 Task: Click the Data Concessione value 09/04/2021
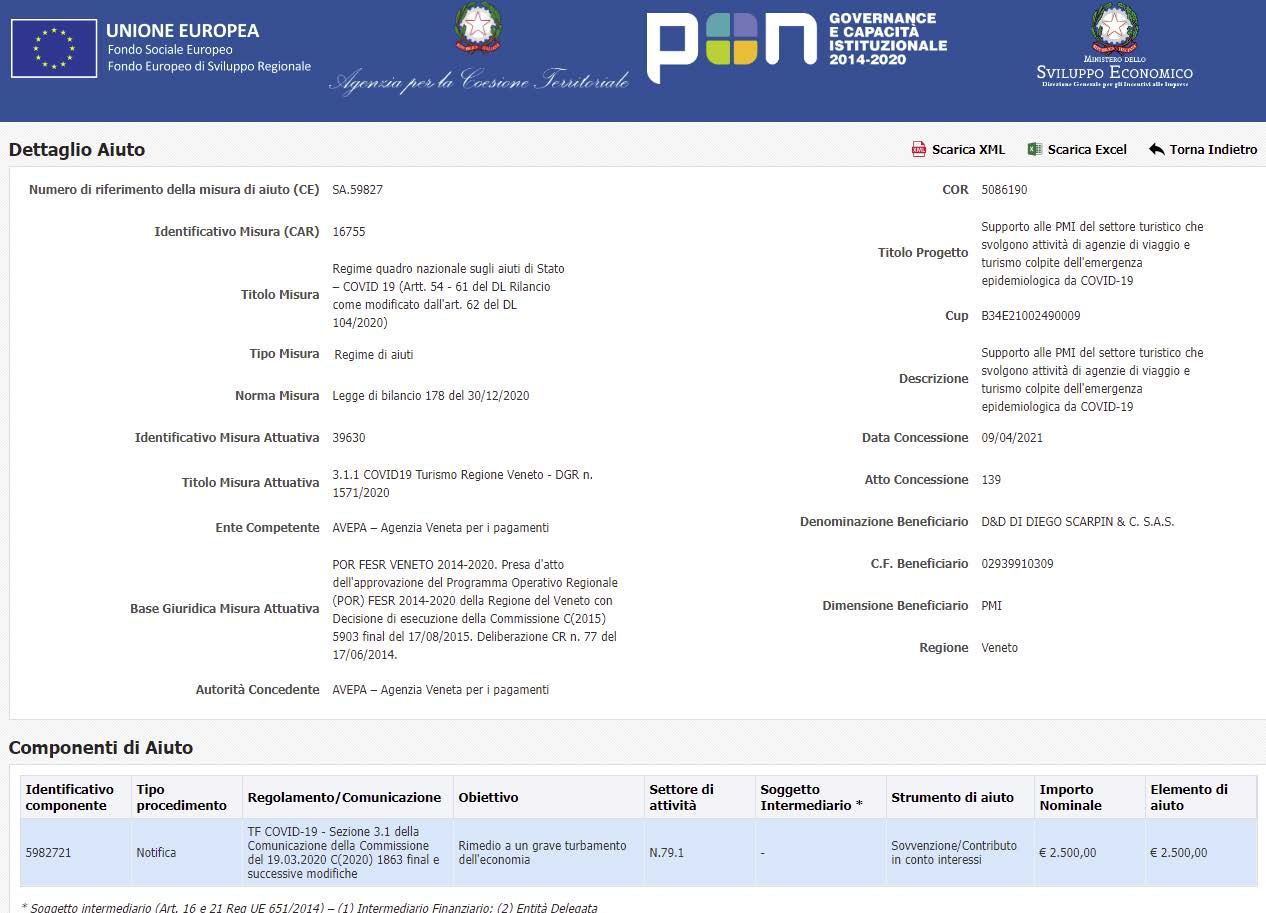click(1012, 438)
